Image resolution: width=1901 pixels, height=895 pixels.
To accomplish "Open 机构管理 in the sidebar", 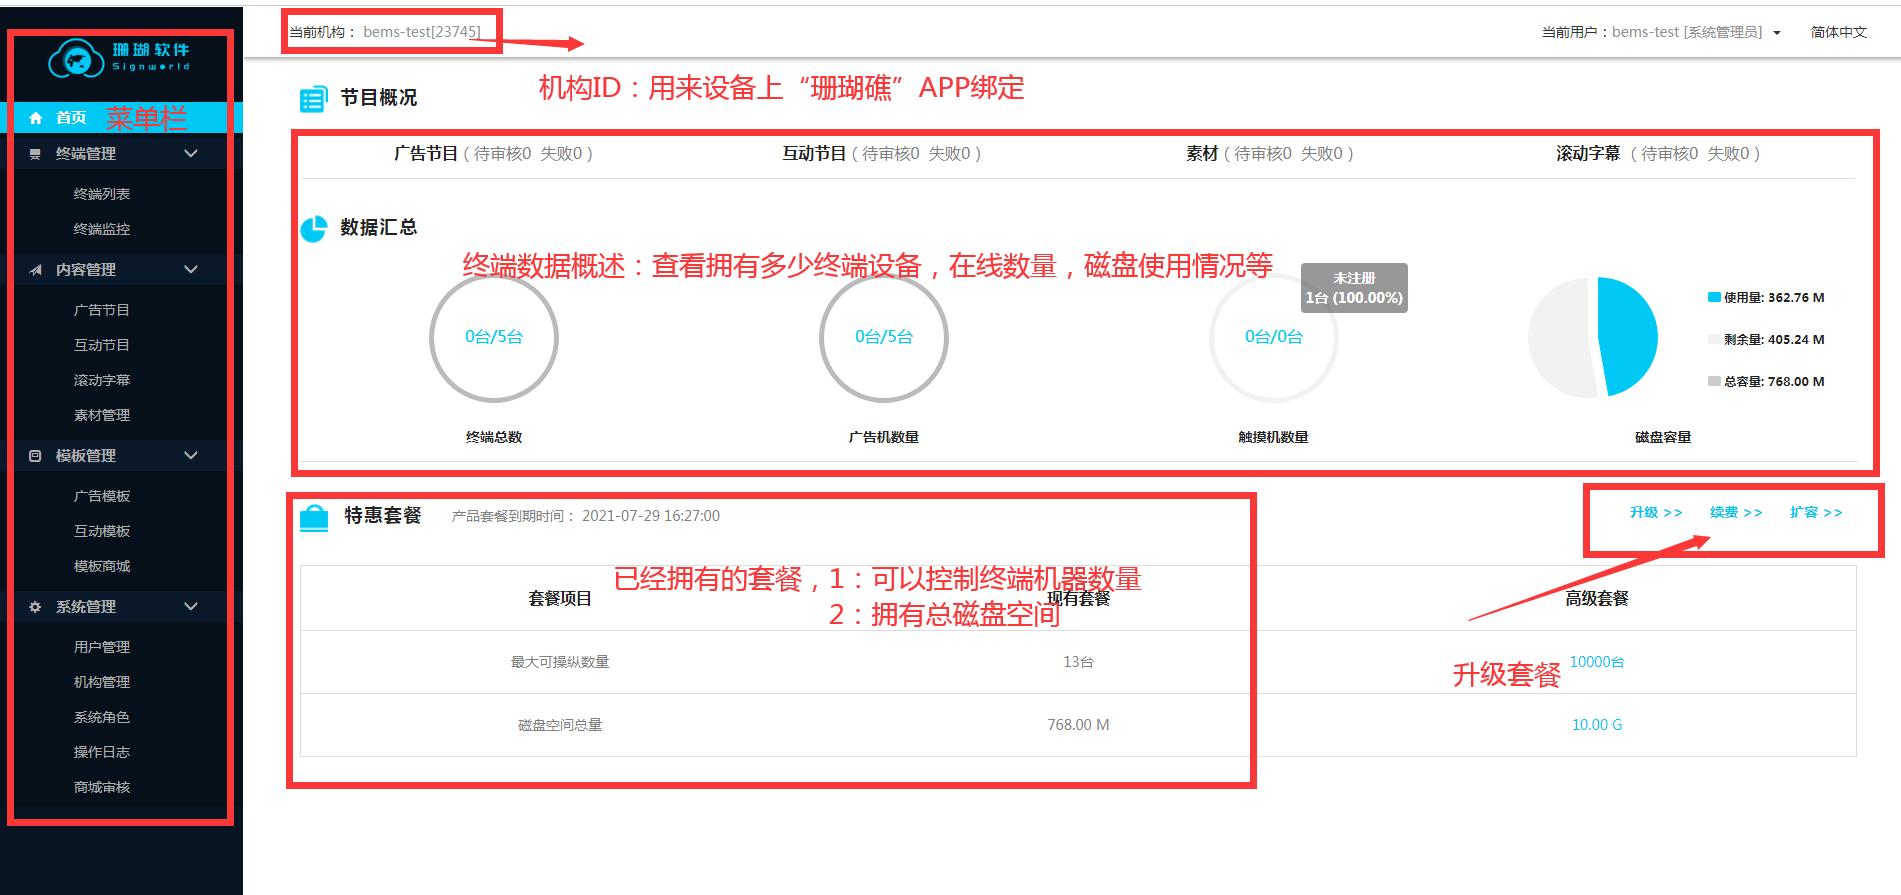I will pyautogui.click(x=102, y=682).
